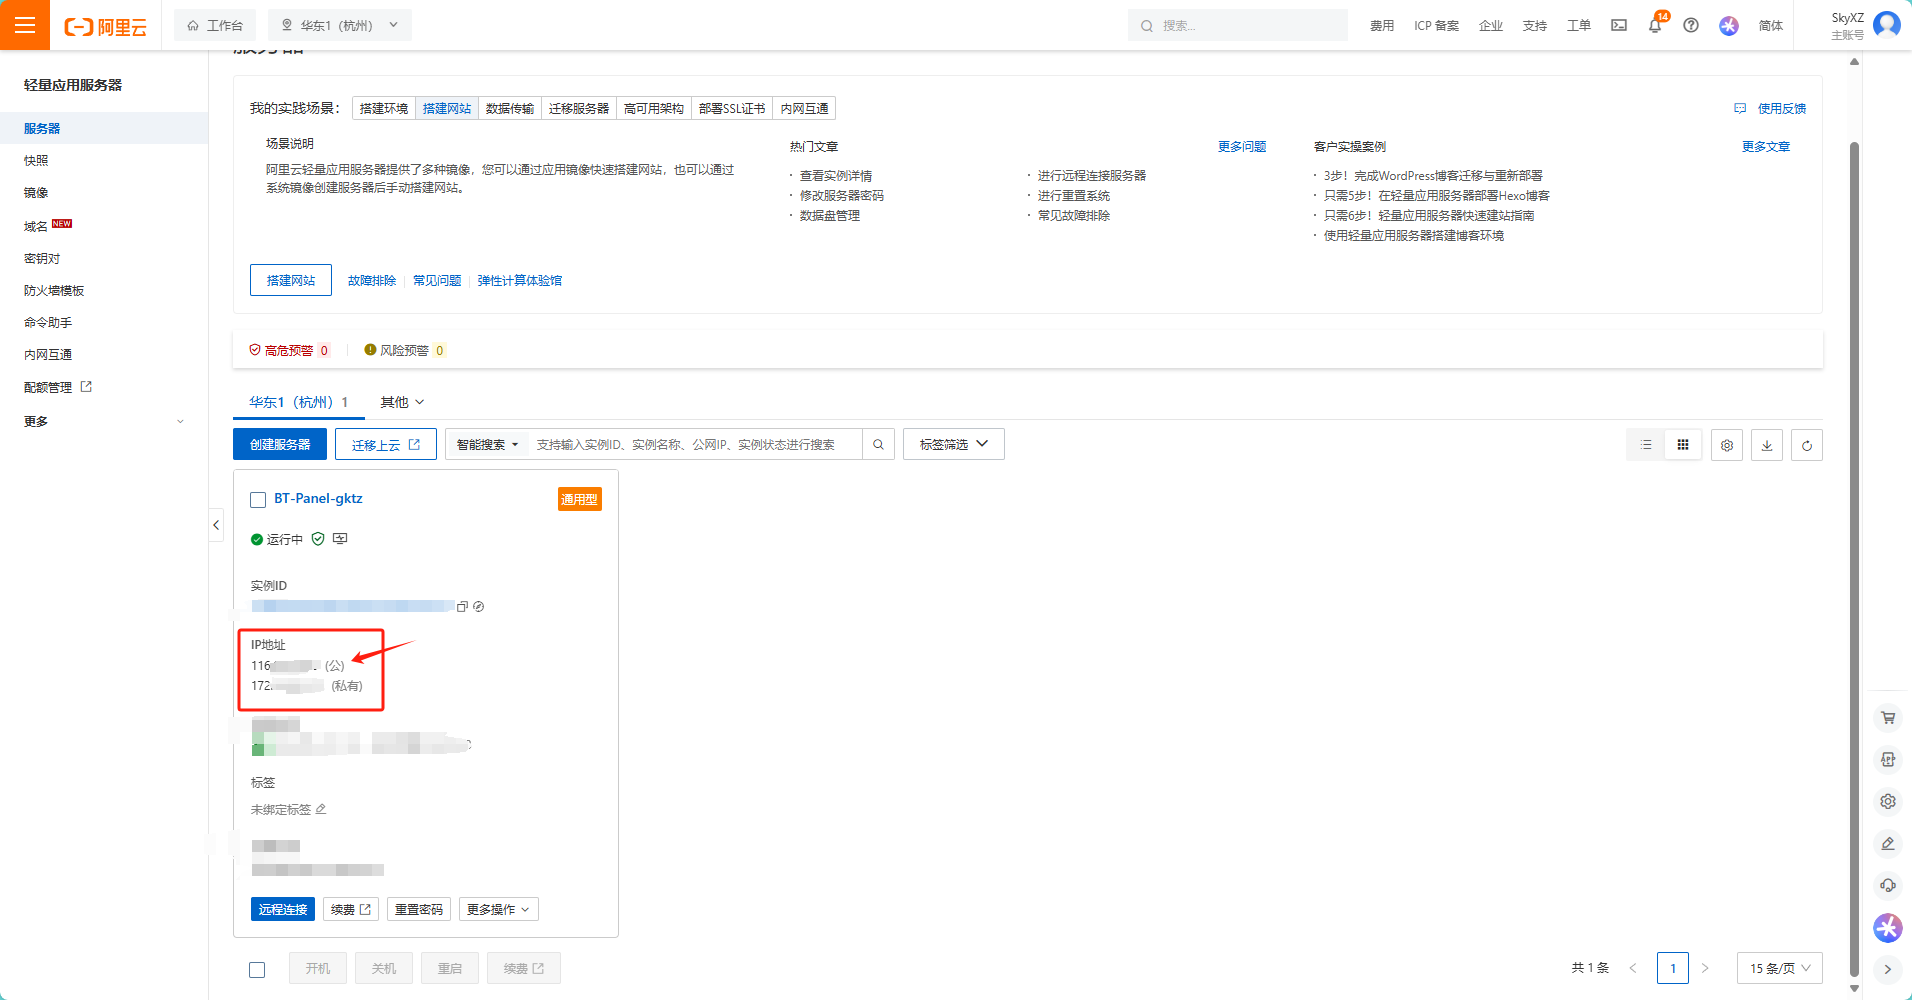Click the 重置密码 button

(419, 909)
